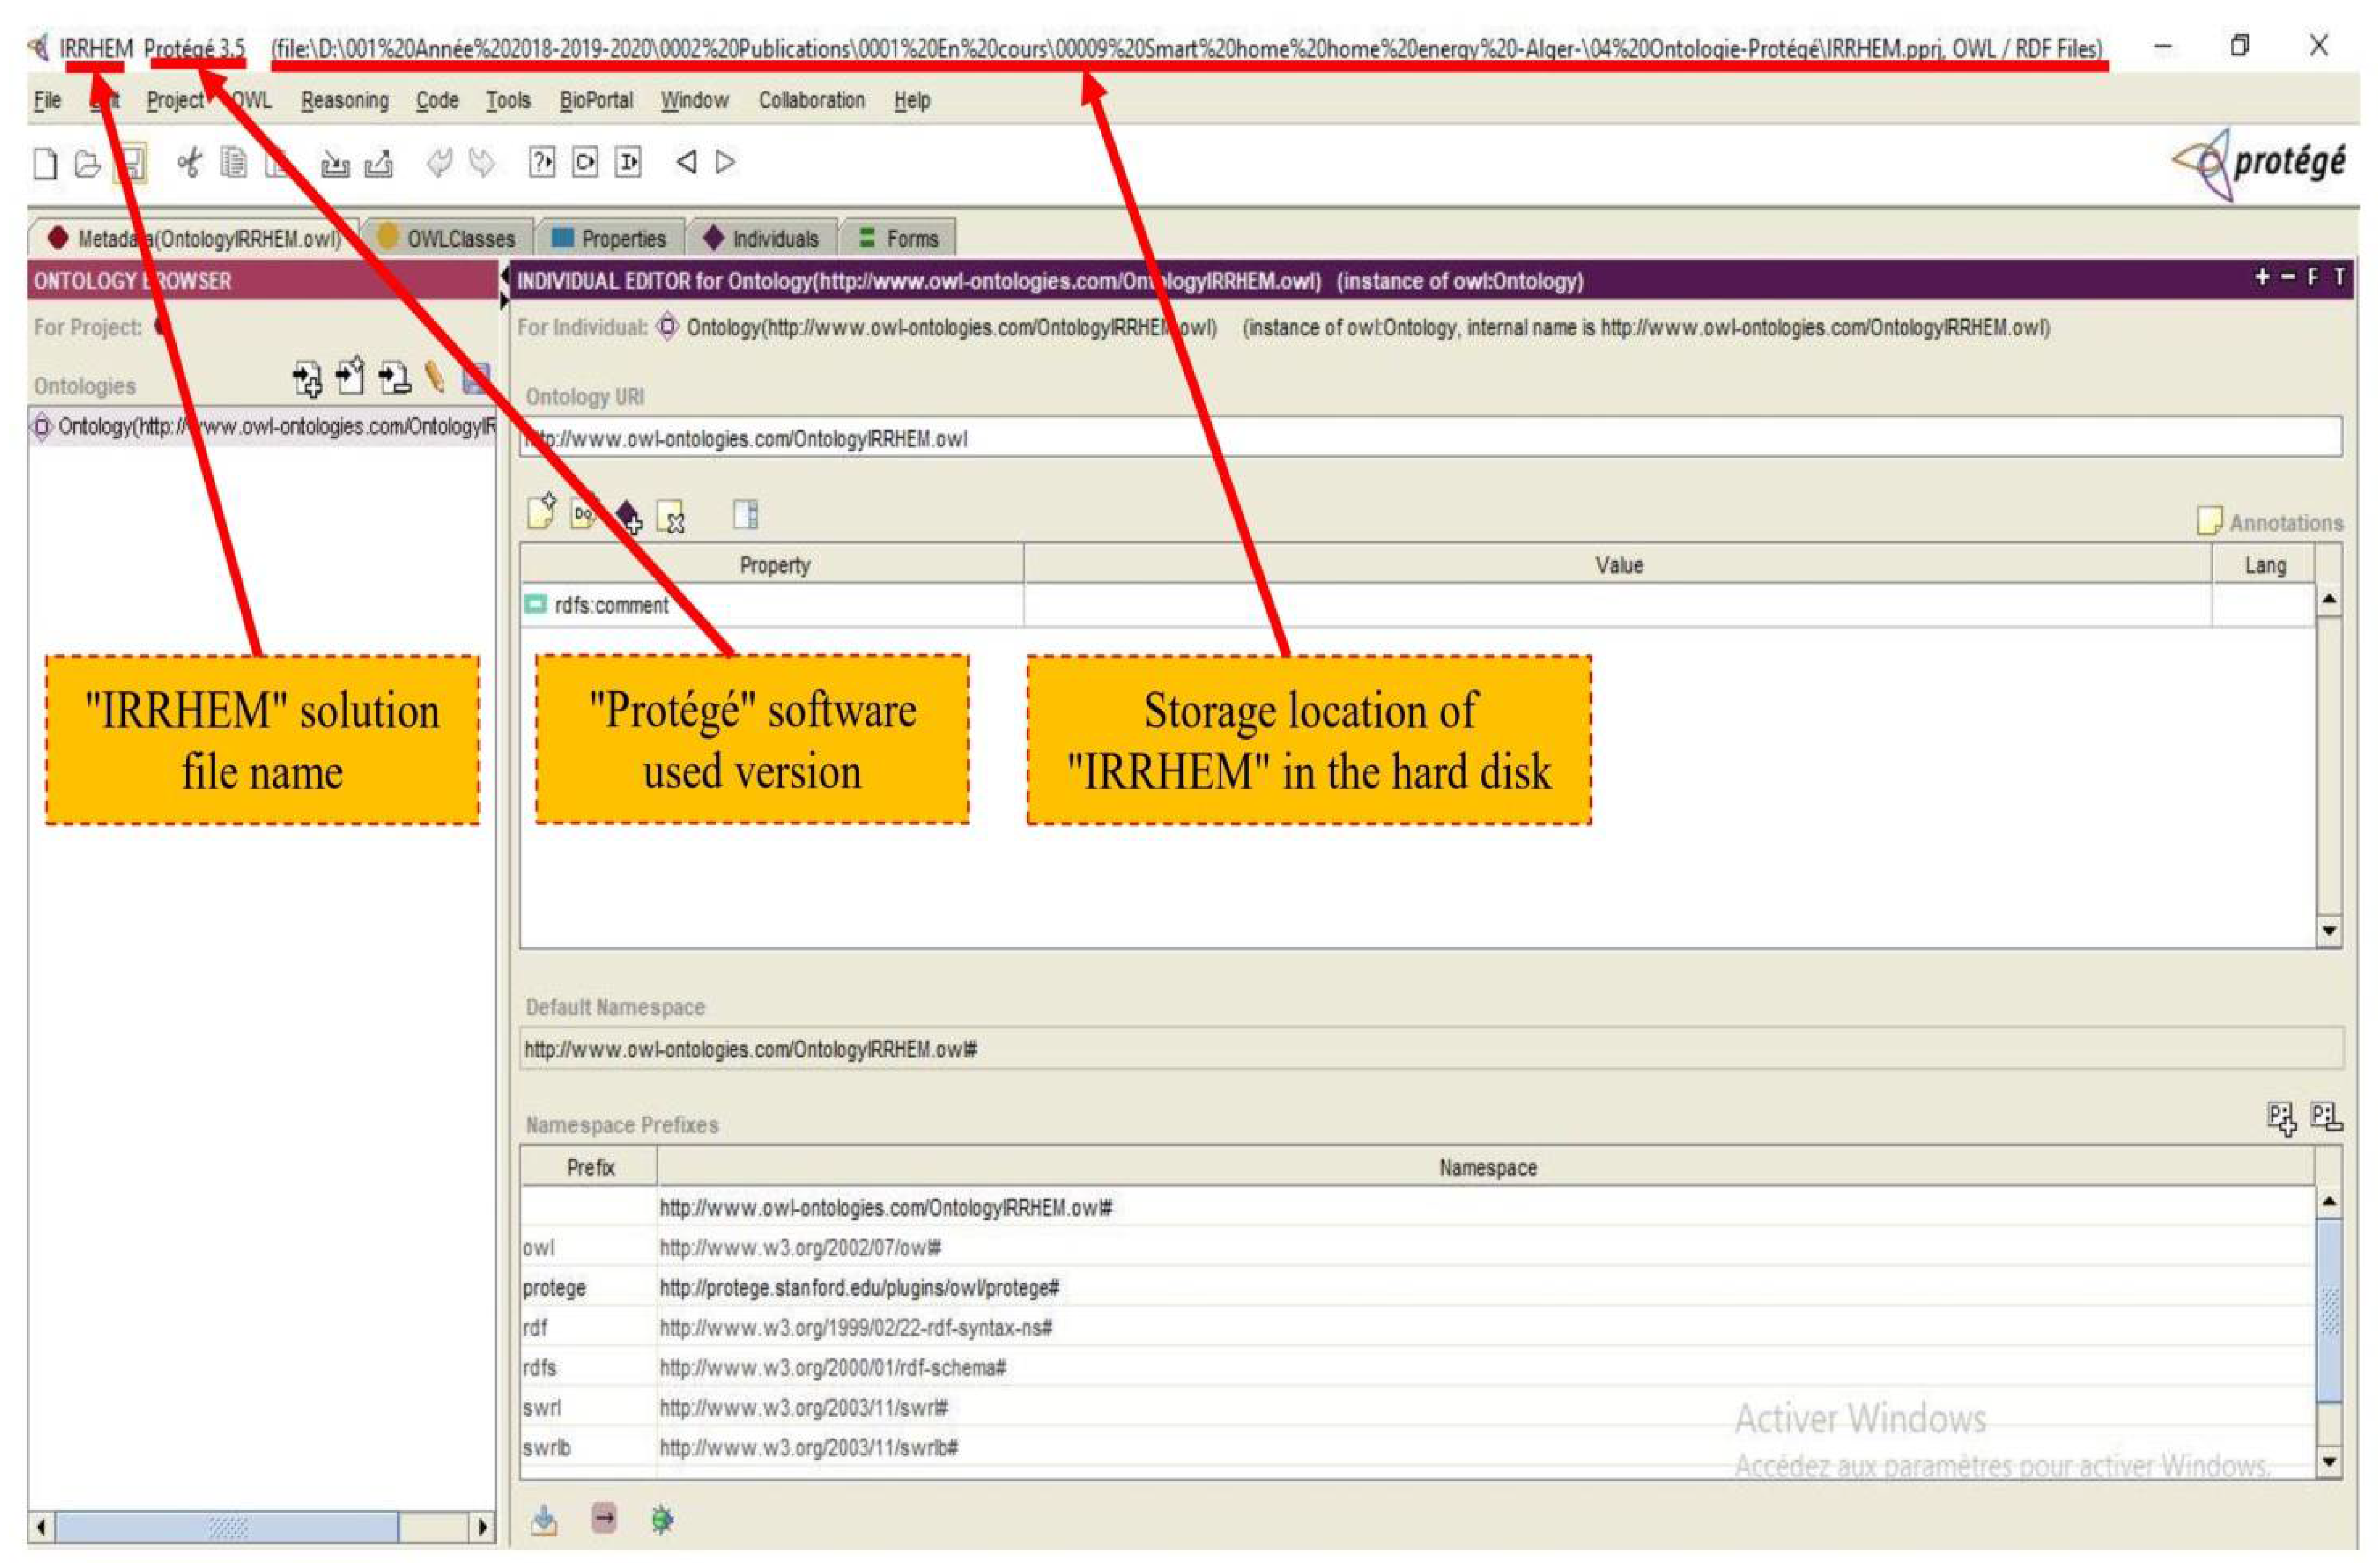Click the add namespace prefix icon

coord(2281,1118)
